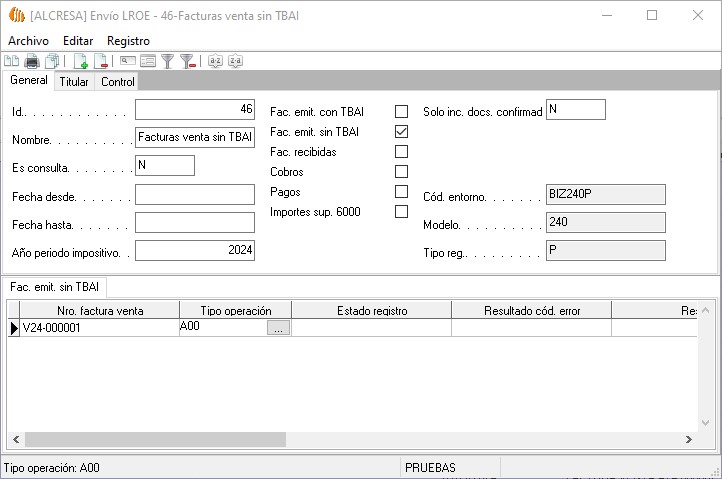Enable the Fac. emit. con TBAI checkbox

tap(401, 111)
